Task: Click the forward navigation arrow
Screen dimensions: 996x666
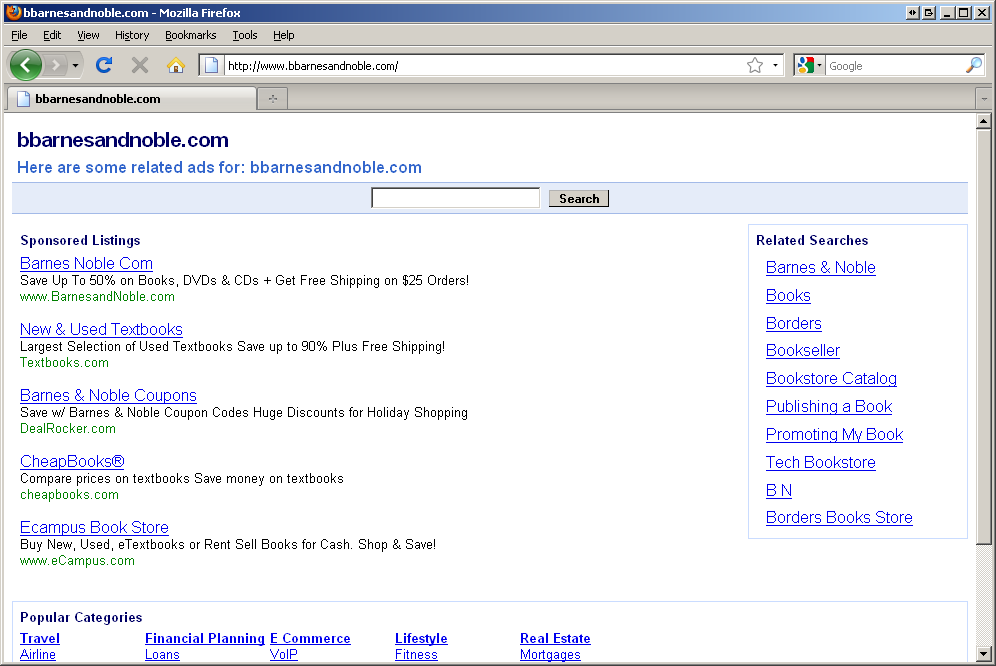Action: (56, 65)
